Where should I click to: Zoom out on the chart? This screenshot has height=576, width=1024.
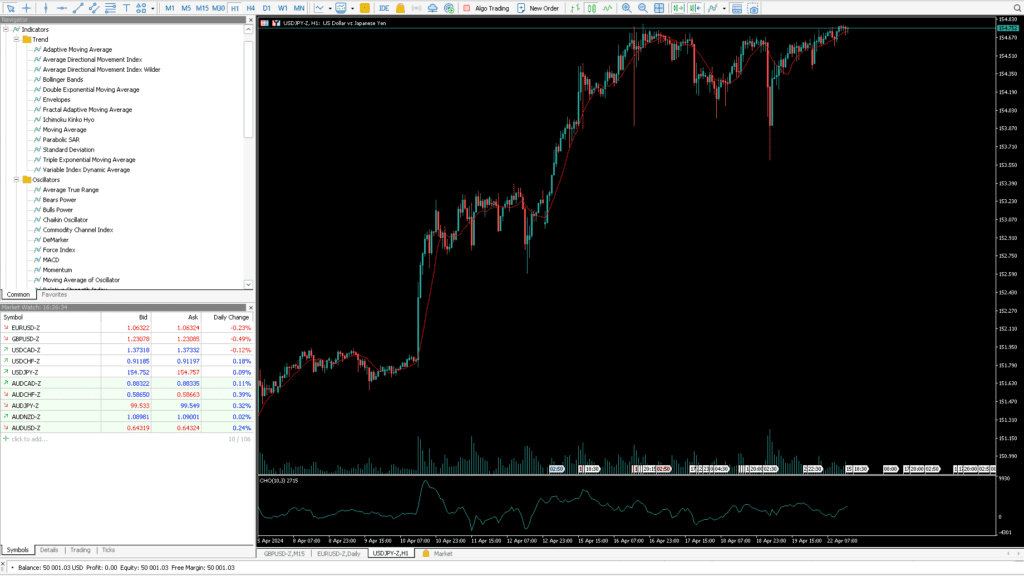point(643,8)
